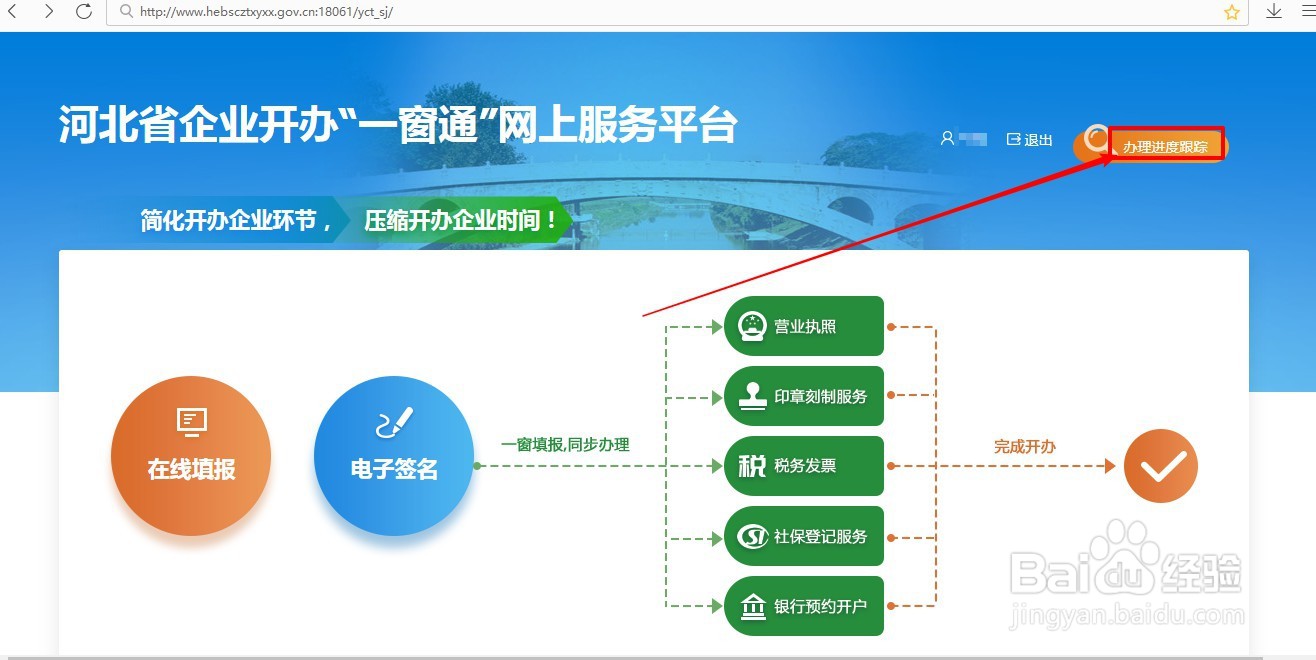Select the 银行预约开户 bank icon
The width and height of the screenshot is (1316, 660).
click(803, 606)
